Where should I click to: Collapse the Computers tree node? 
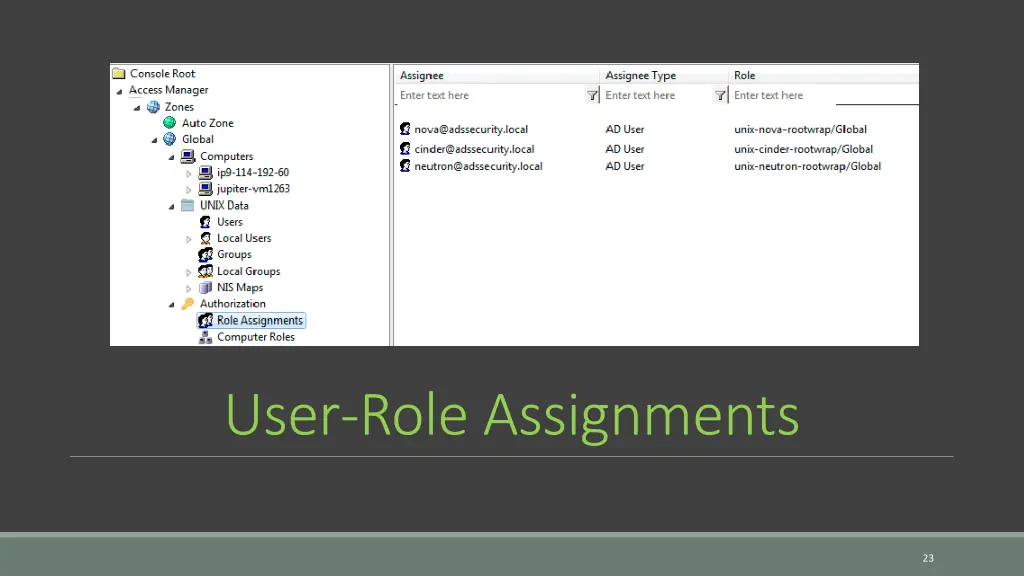[x=172, y=157]
